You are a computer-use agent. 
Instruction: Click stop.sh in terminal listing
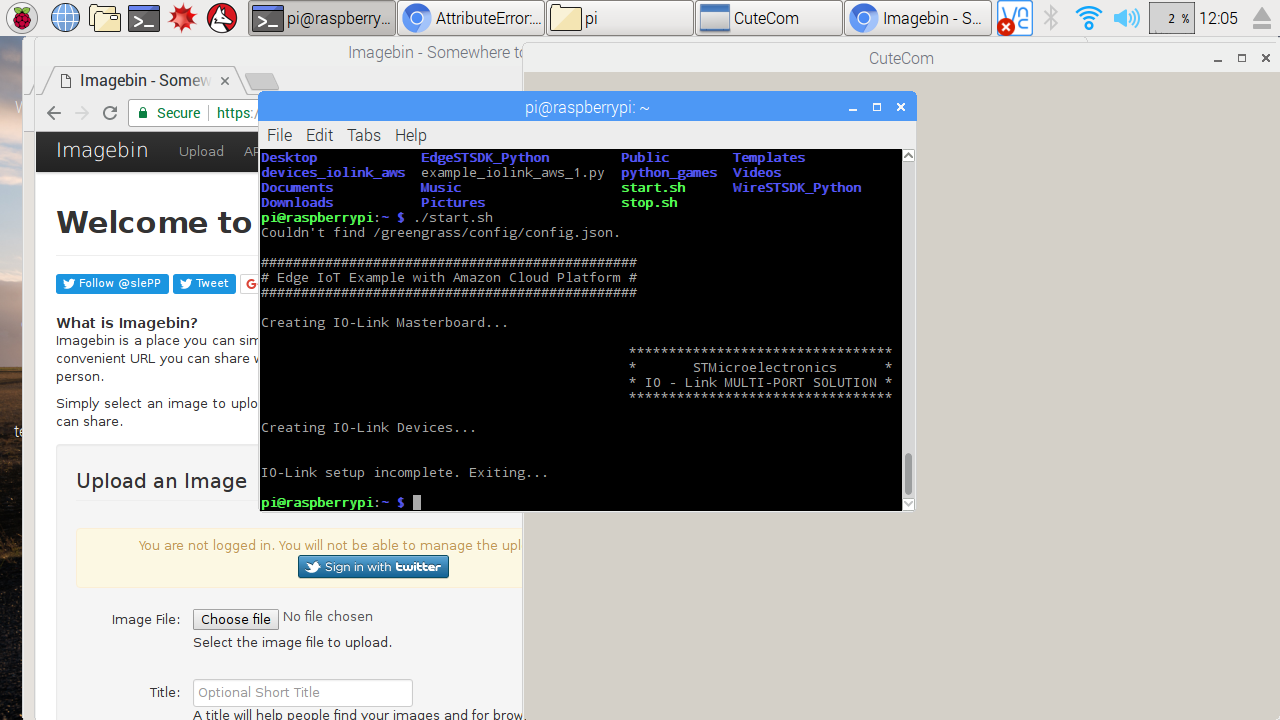point(649,202)
